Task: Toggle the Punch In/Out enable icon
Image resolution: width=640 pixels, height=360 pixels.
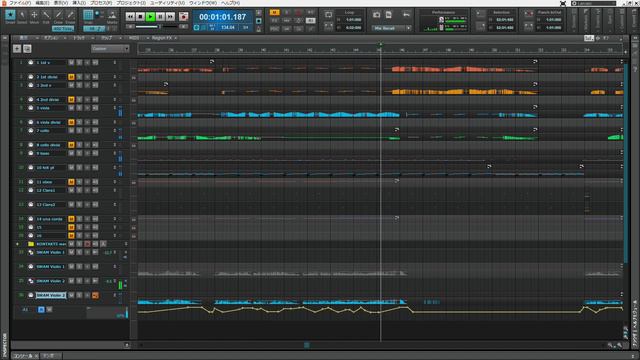Action: point(529,14)
